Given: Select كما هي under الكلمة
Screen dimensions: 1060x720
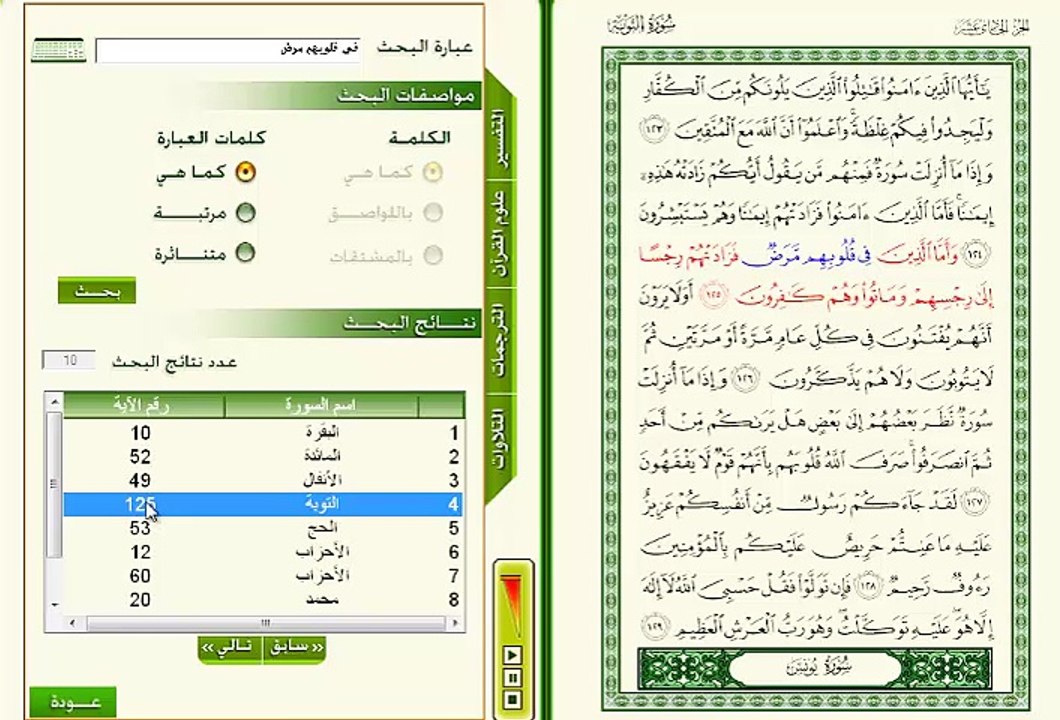Looking at the screenshot, I should click(x=433, y=172).
